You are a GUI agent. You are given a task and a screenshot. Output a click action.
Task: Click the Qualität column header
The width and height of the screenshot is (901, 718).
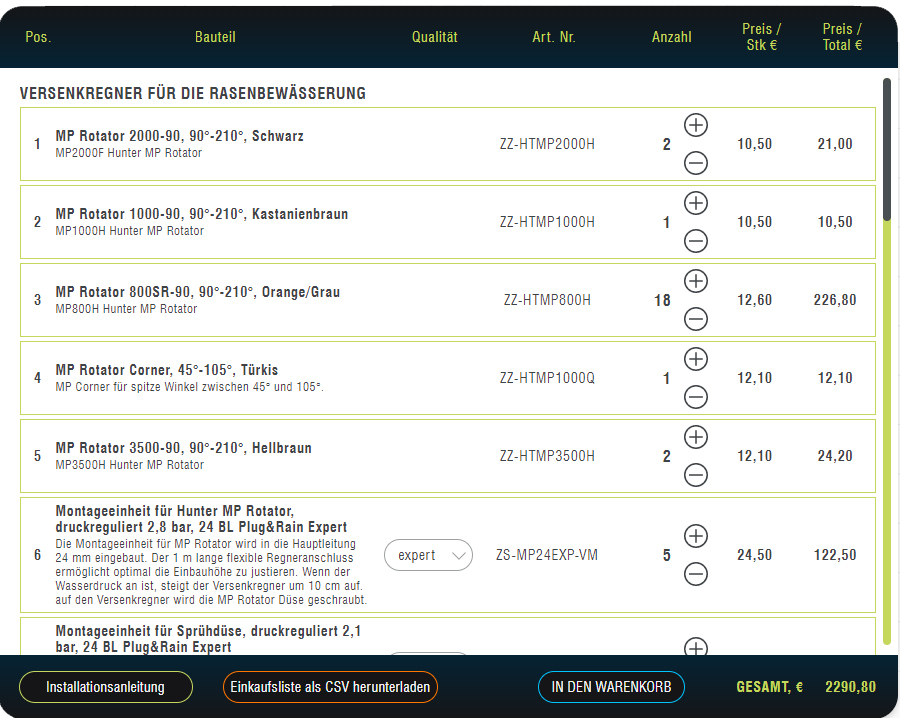434,37
